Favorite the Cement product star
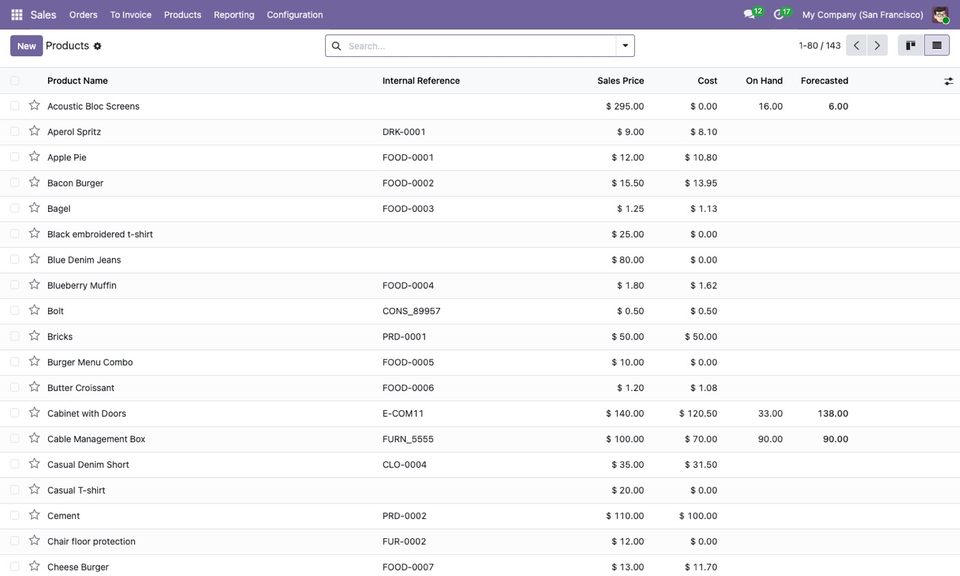This screenshot has height=576, width=960. click(x=34, y=515)
